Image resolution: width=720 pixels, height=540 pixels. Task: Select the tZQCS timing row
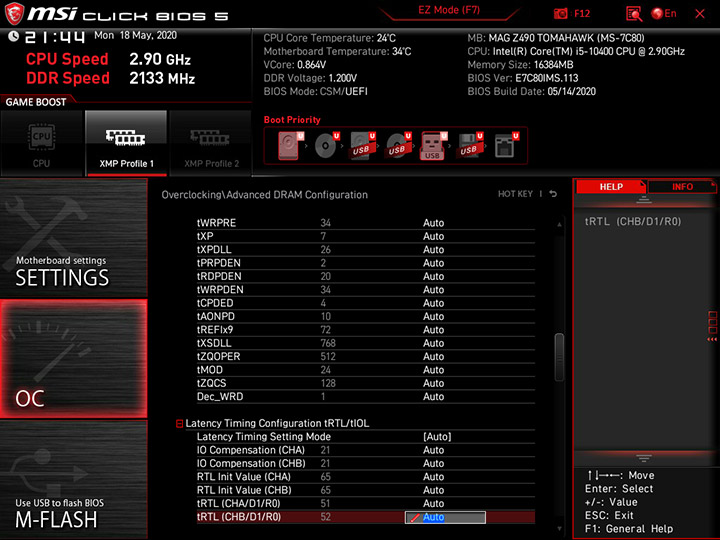pos(366,383)
